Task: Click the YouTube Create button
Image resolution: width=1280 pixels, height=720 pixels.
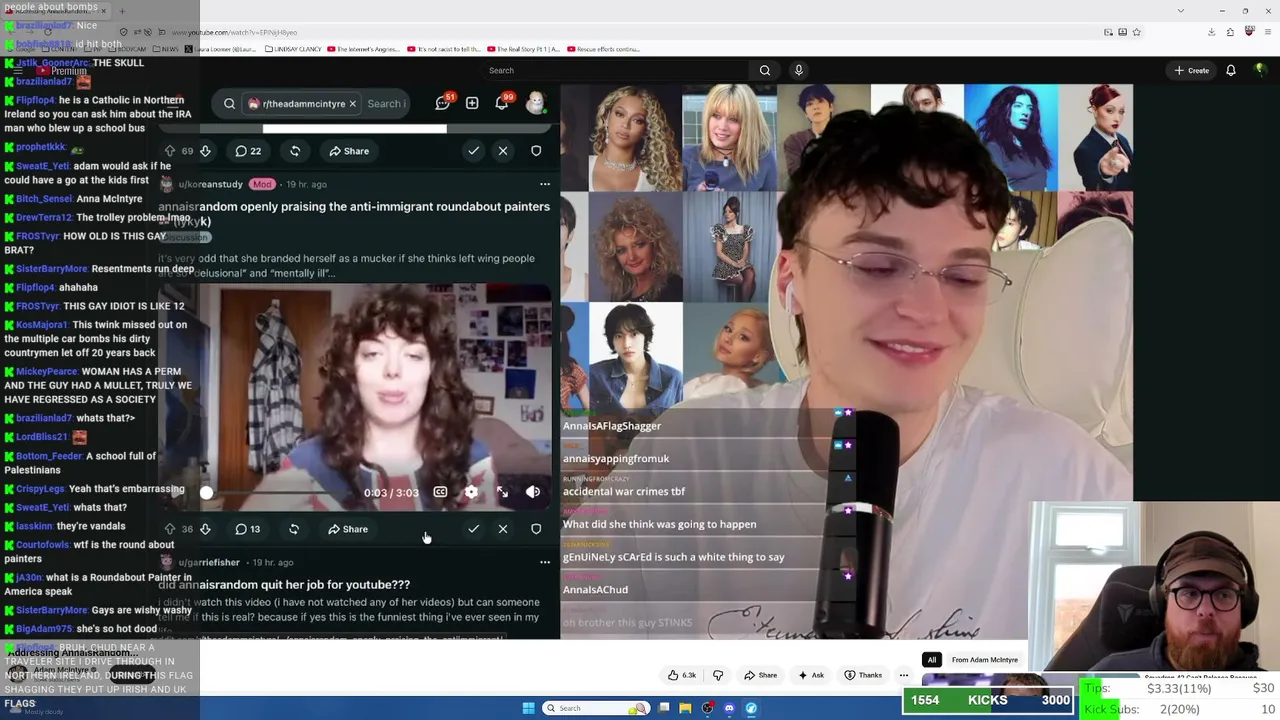Action: [1192, 70]
